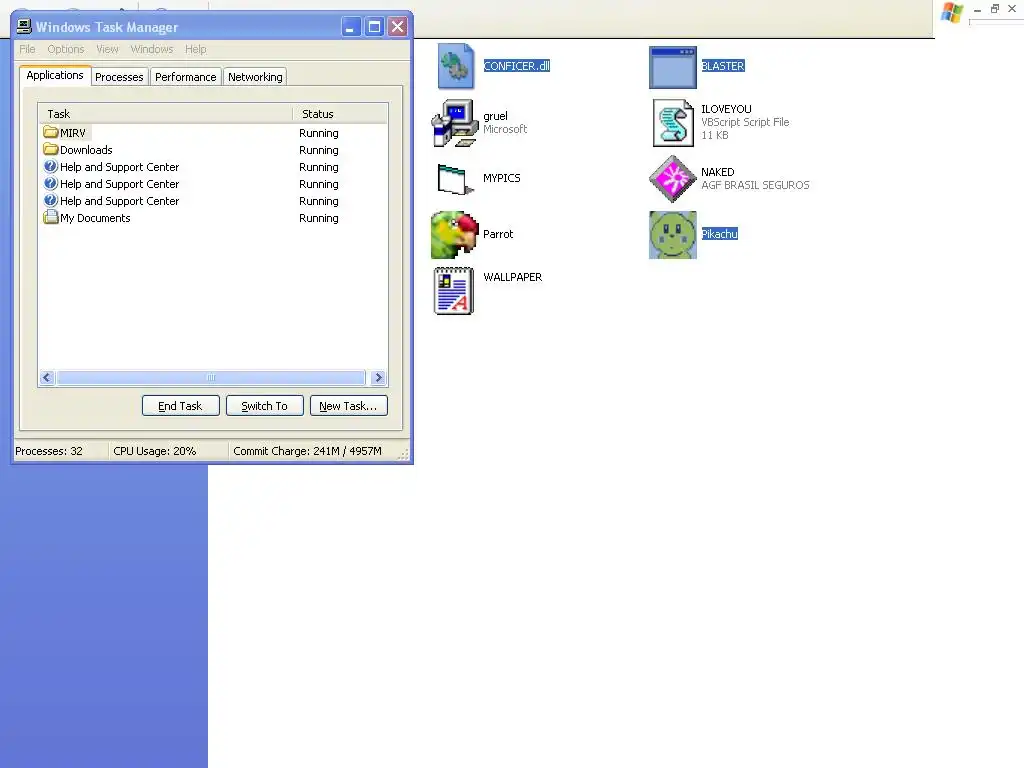This screenshot has width=1024, height=768.
Task: Select the My Documents task name
Action: point(95,218)
